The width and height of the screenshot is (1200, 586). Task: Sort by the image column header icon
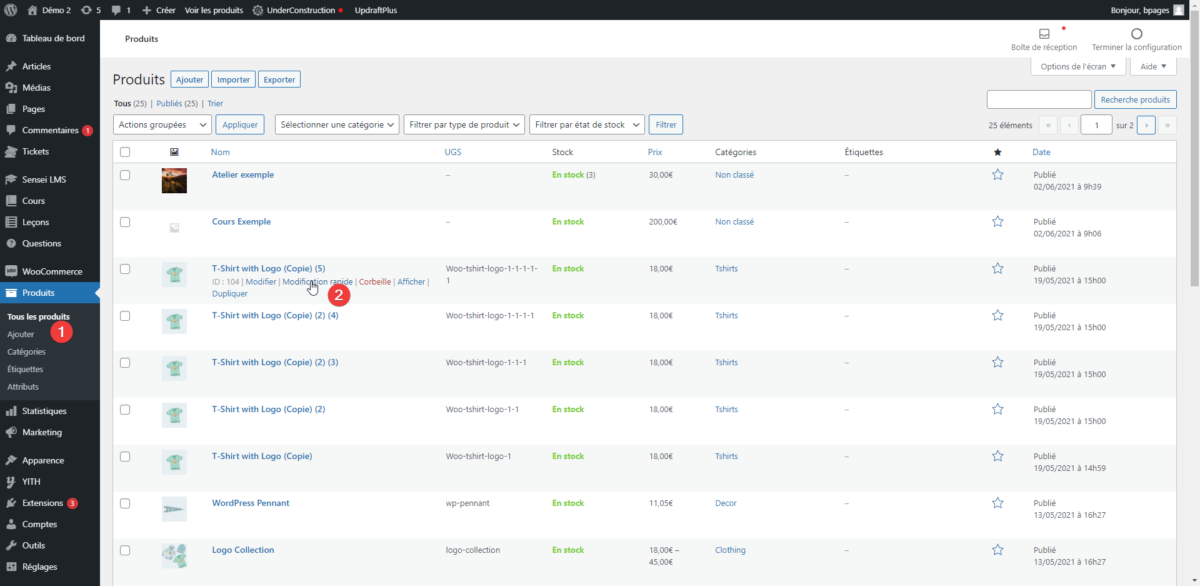pyautogui.click(x=174, y=152)
